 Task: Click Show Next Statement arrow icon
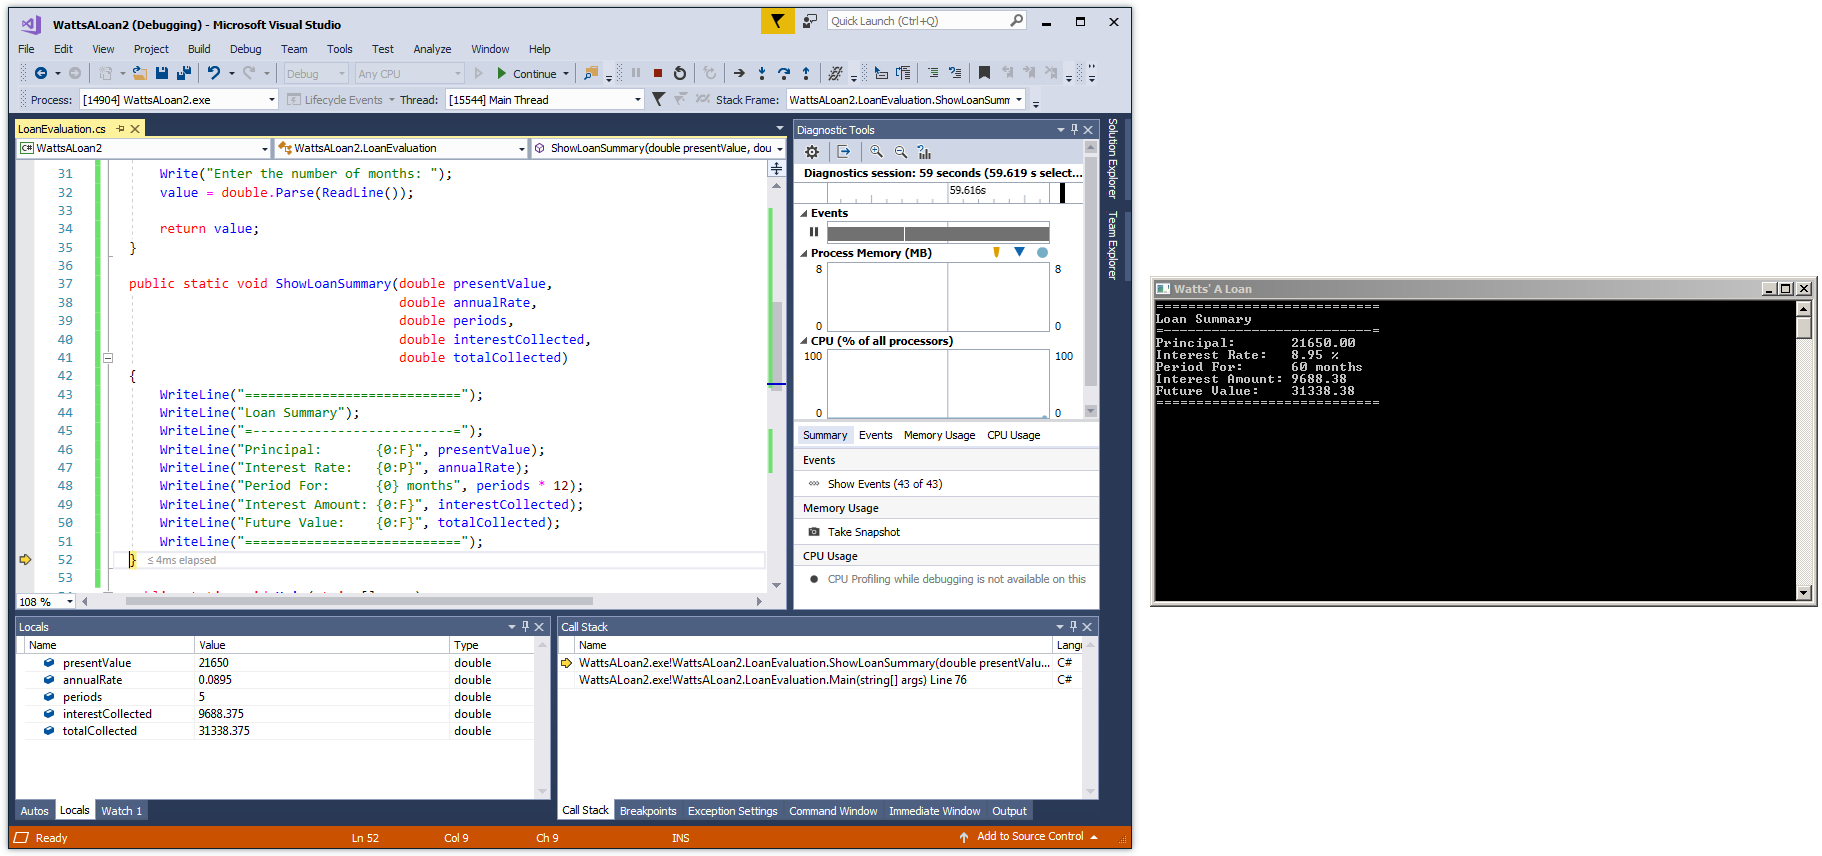click(739, 73)
